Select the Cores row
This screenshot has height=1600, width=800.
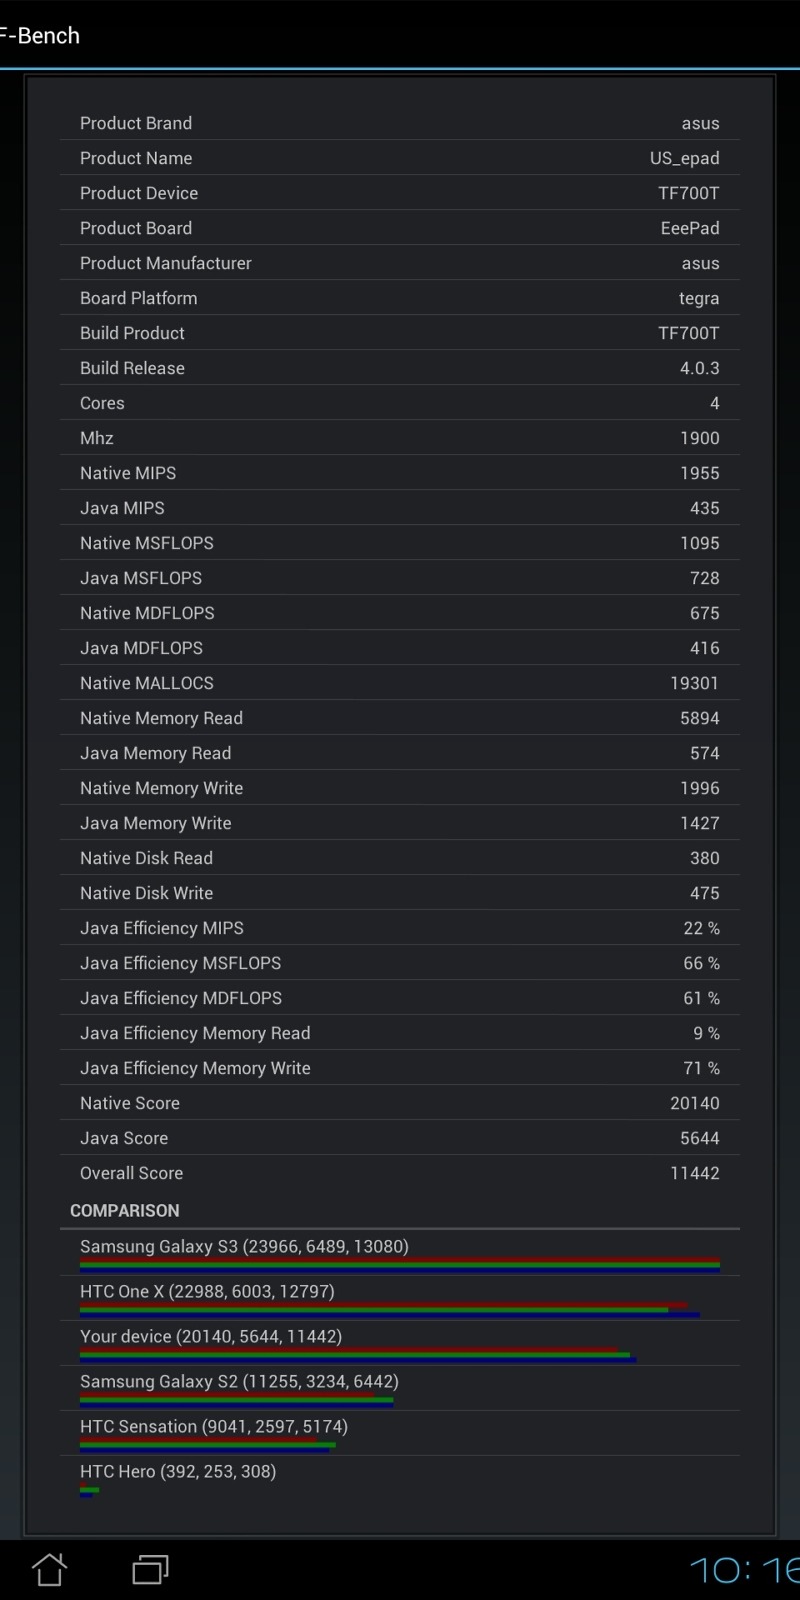pos(400,403)
